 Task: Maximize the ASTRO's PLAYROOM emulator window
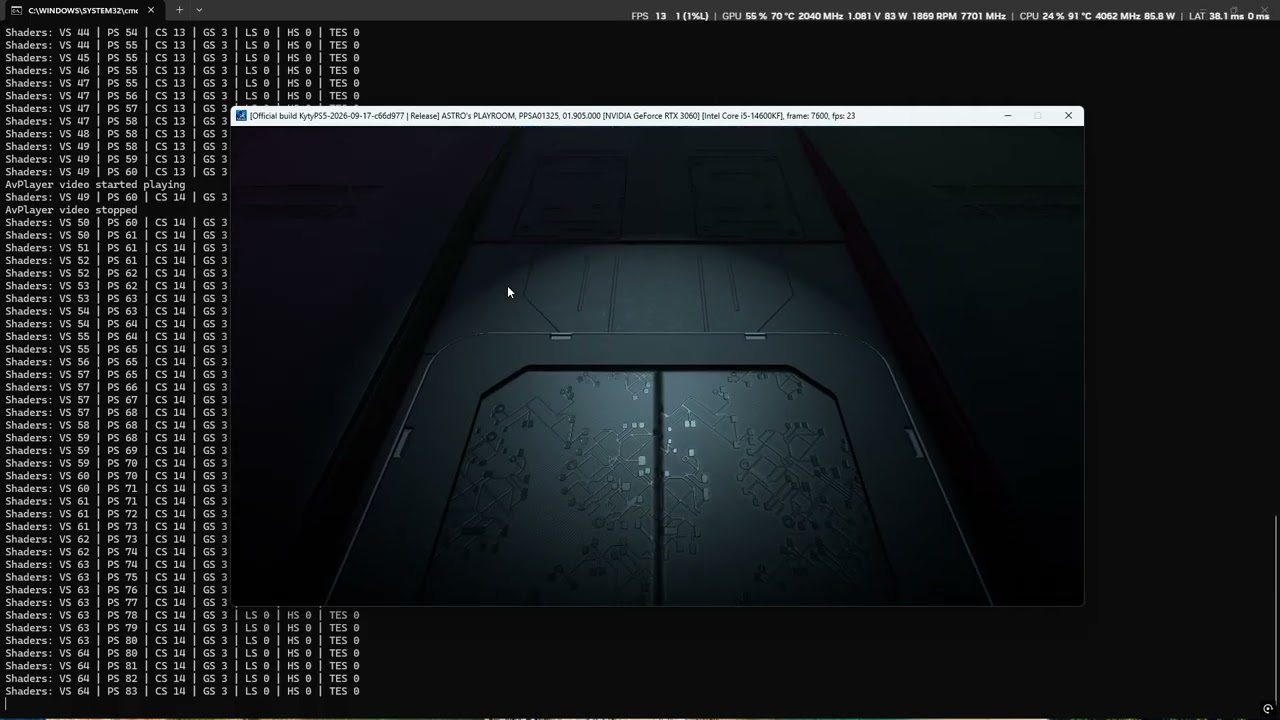pyautogui.click(x=1038, y=116)
